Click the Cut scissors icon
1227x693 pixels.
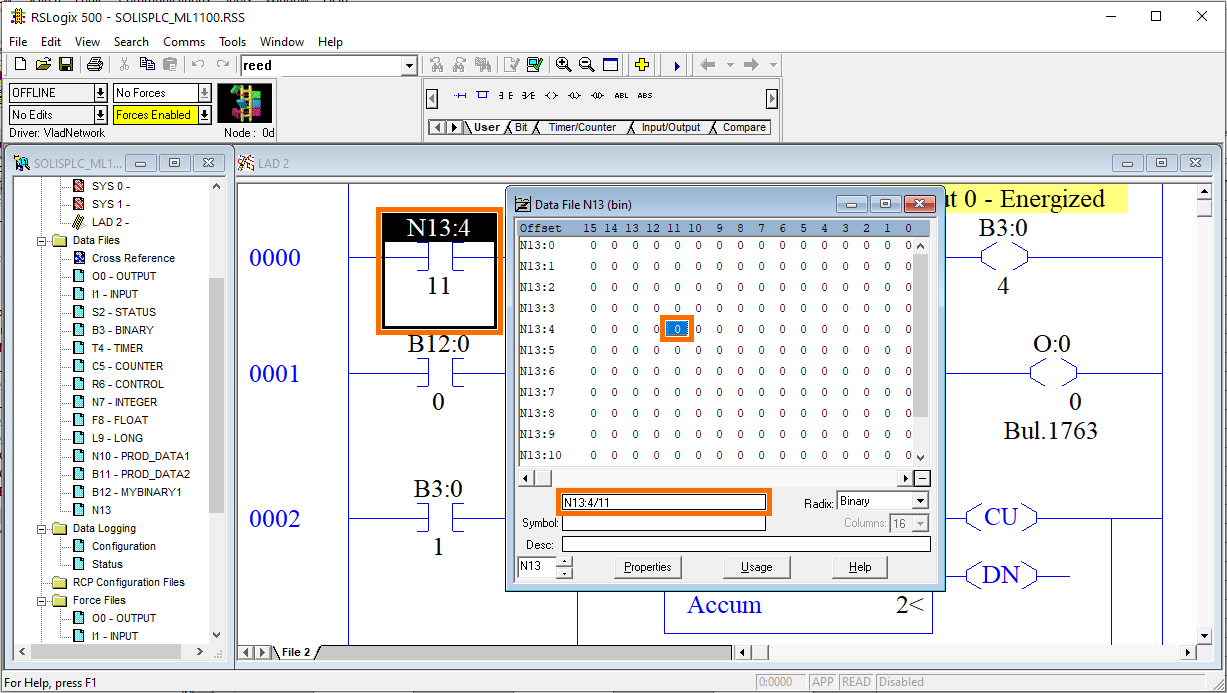124,65
